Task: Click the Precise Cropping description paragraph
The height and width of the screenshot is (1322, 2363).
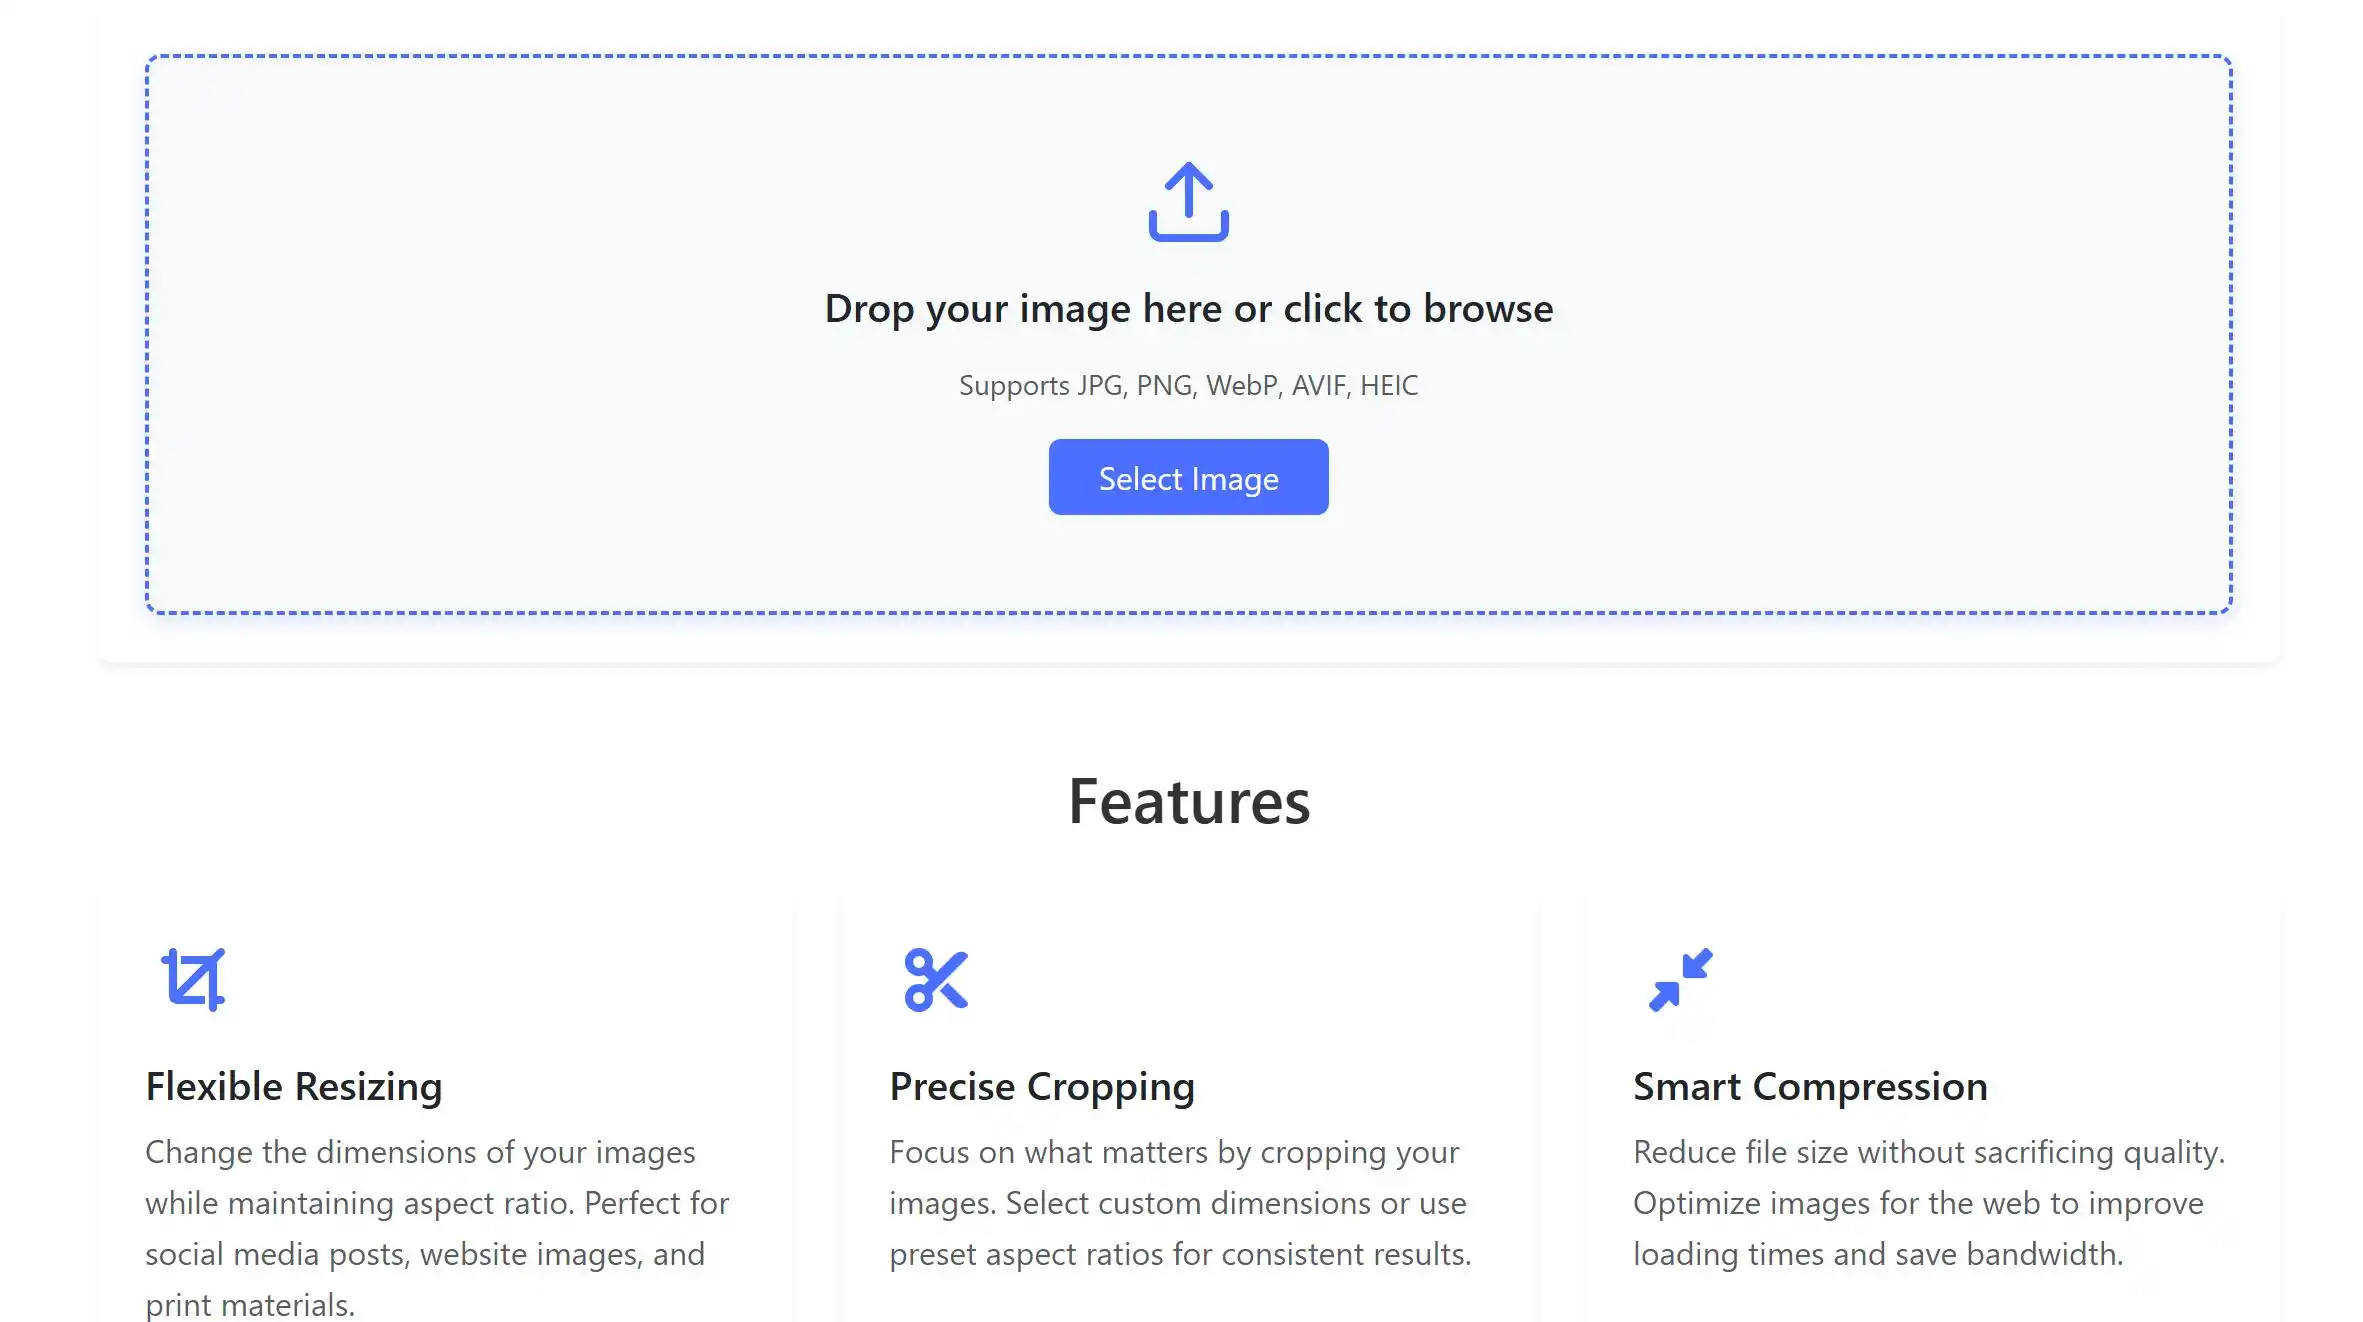Action: (1180, 1203)
